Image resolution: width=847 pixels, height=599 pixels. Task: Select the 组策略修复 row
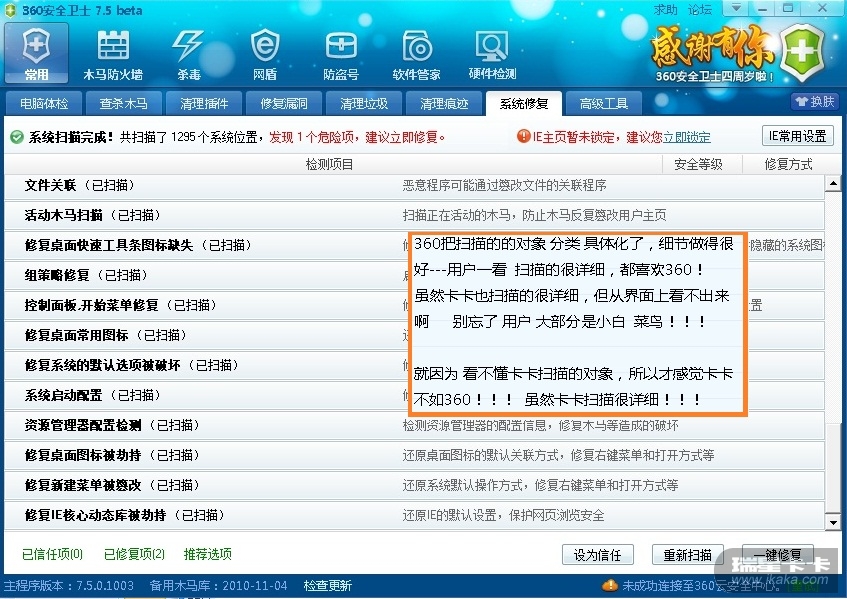414,275
